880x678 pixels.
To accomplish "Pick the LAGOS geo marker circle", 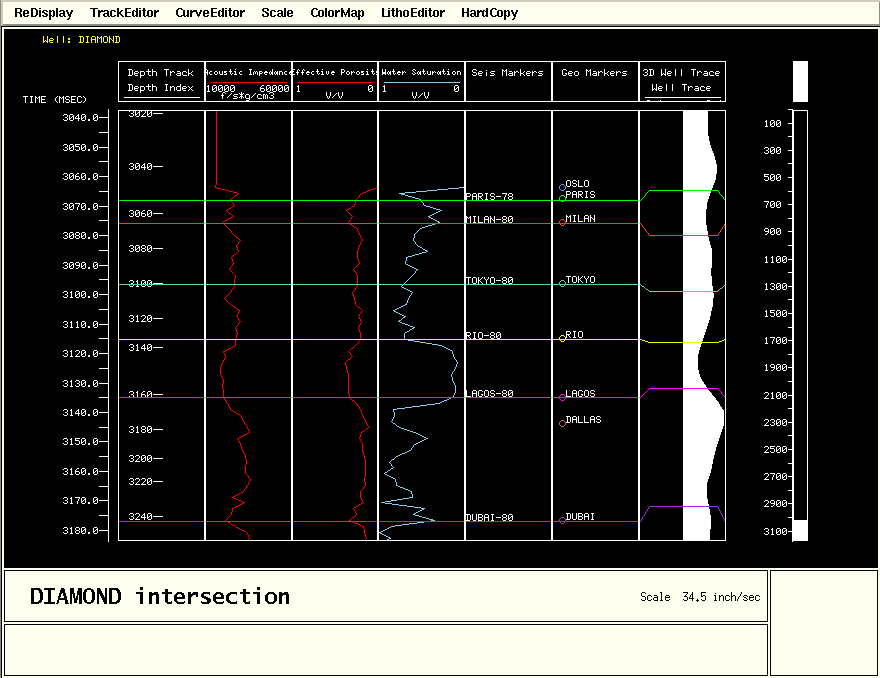I will pos(562,397).
